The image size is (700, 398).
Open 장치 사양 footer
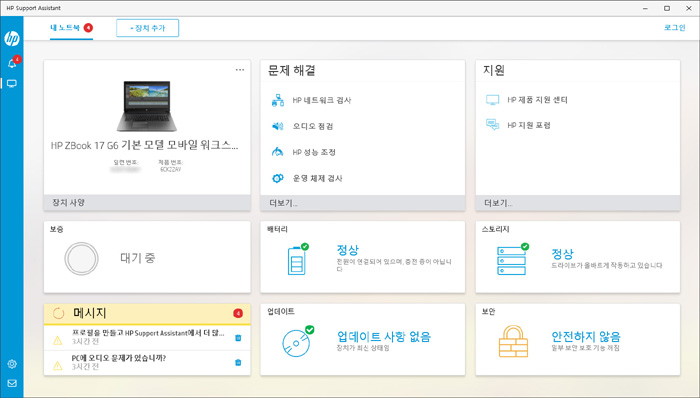pos(147,203)
